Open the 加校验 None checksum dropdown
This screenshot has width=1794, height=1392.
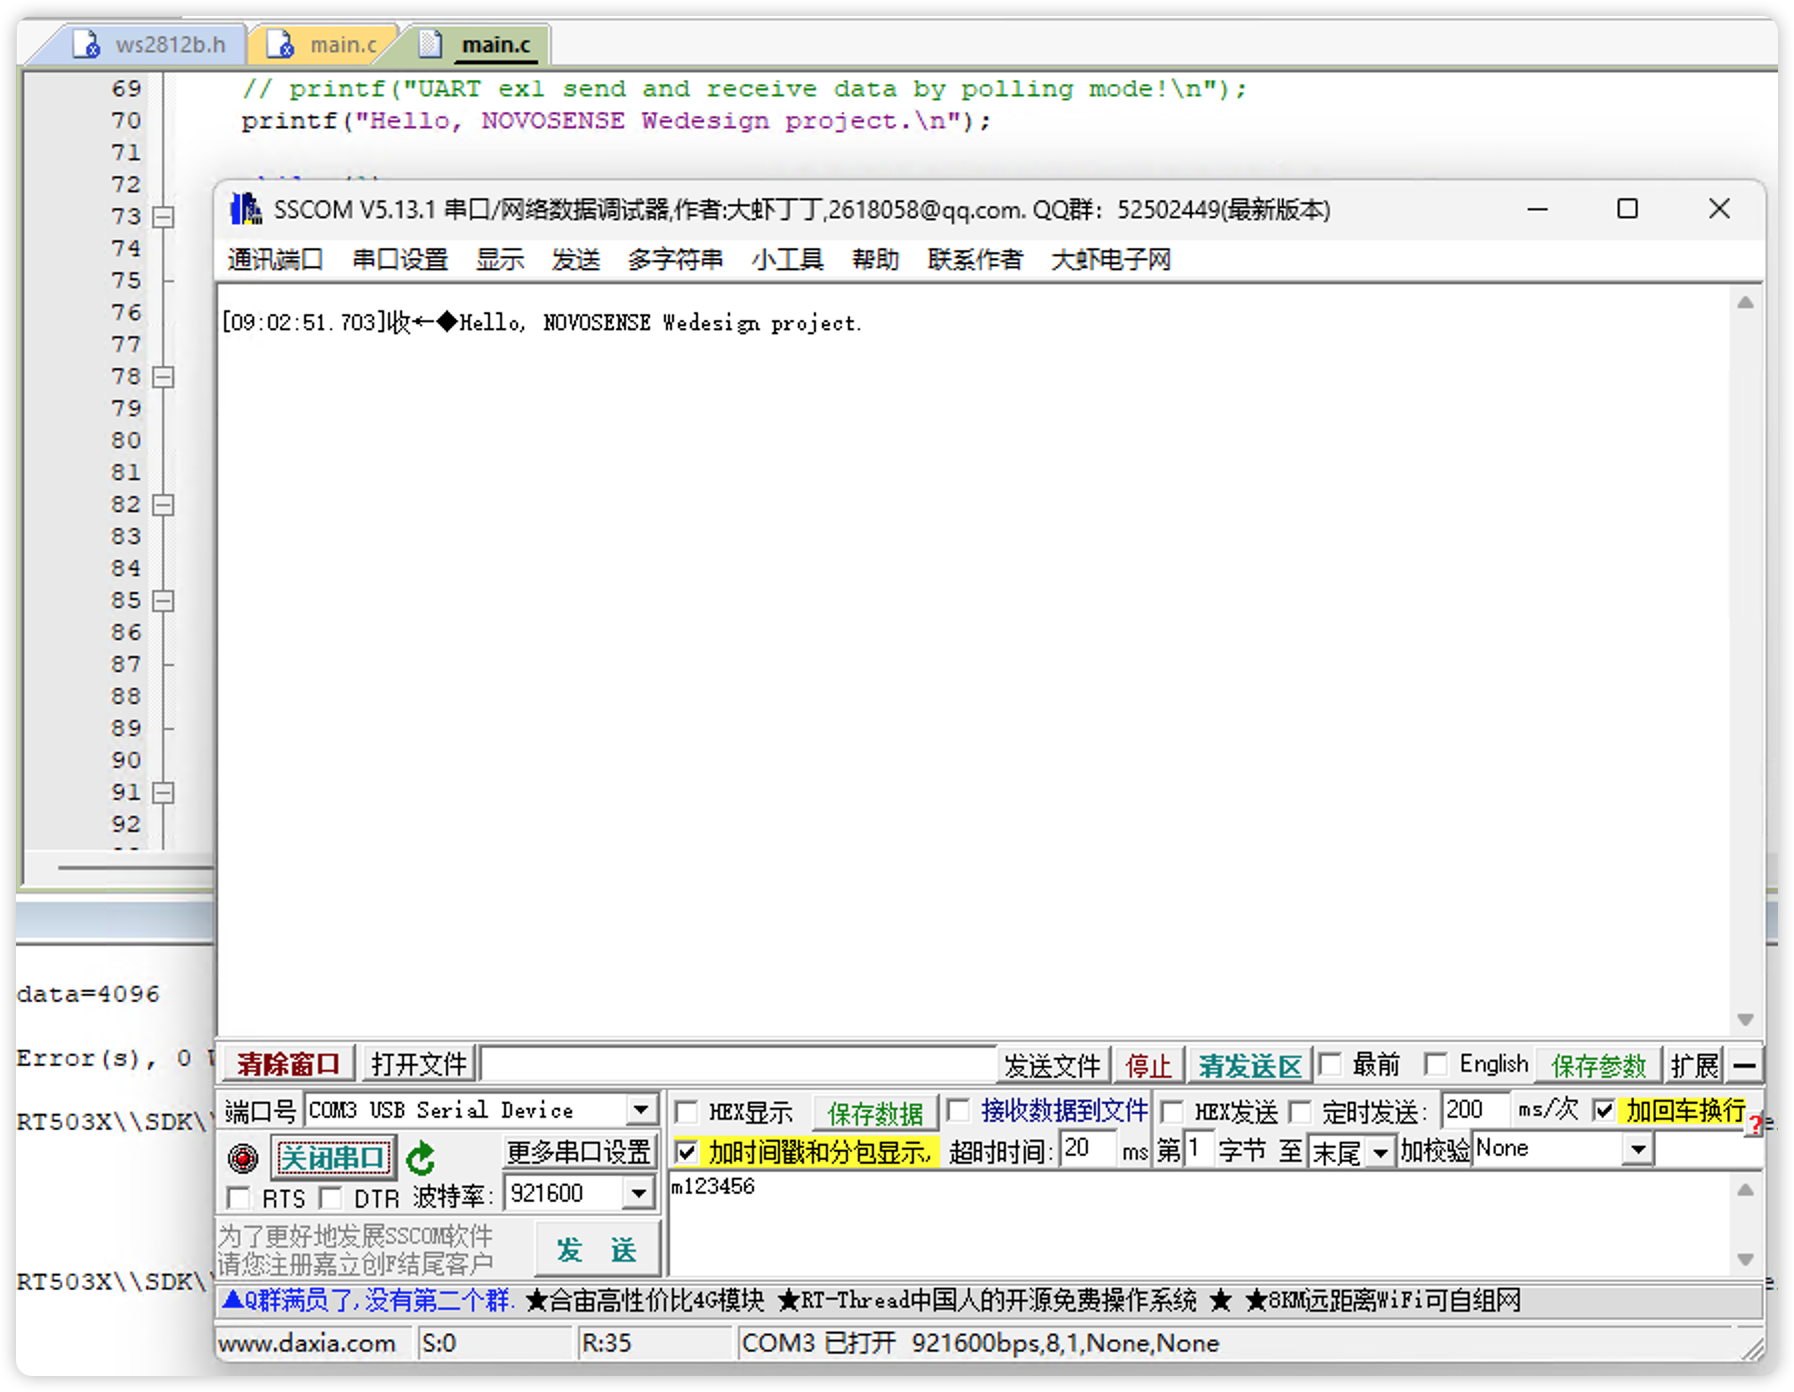(1637, 1150)
